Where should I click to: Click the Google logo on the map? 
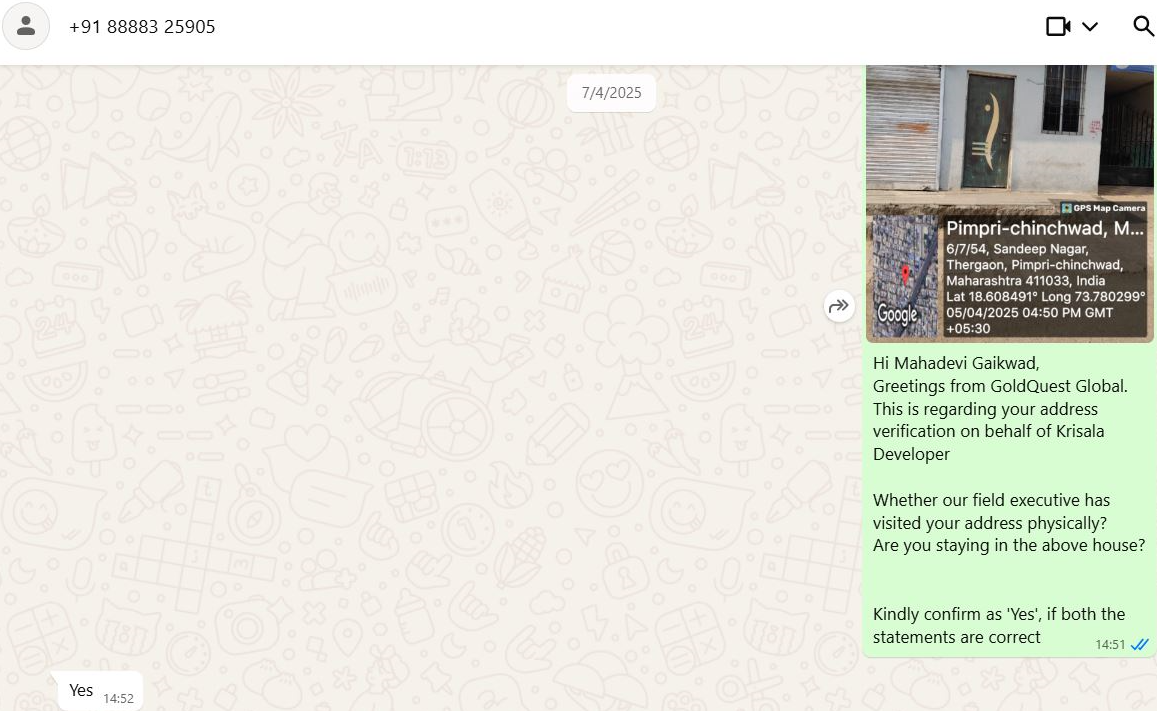coord(897,314)
